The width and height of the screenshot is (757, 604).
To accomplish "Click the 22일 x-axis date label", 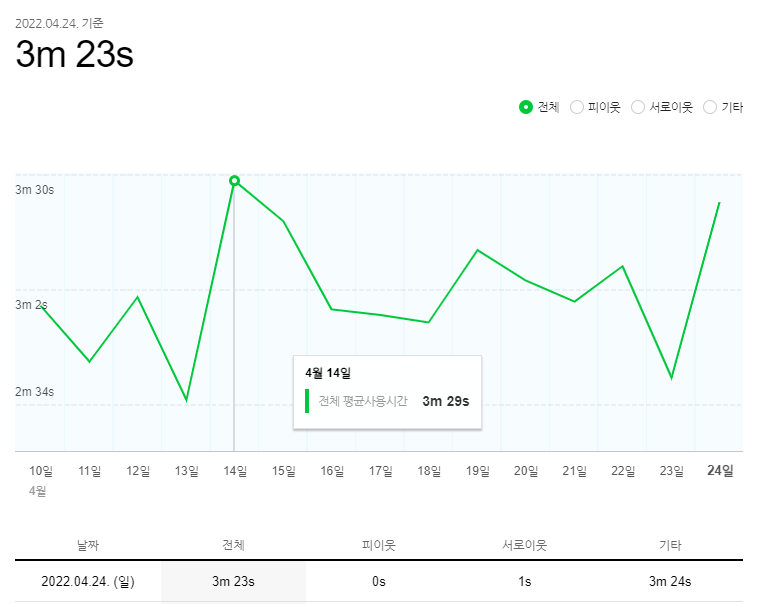I will 623,471.
